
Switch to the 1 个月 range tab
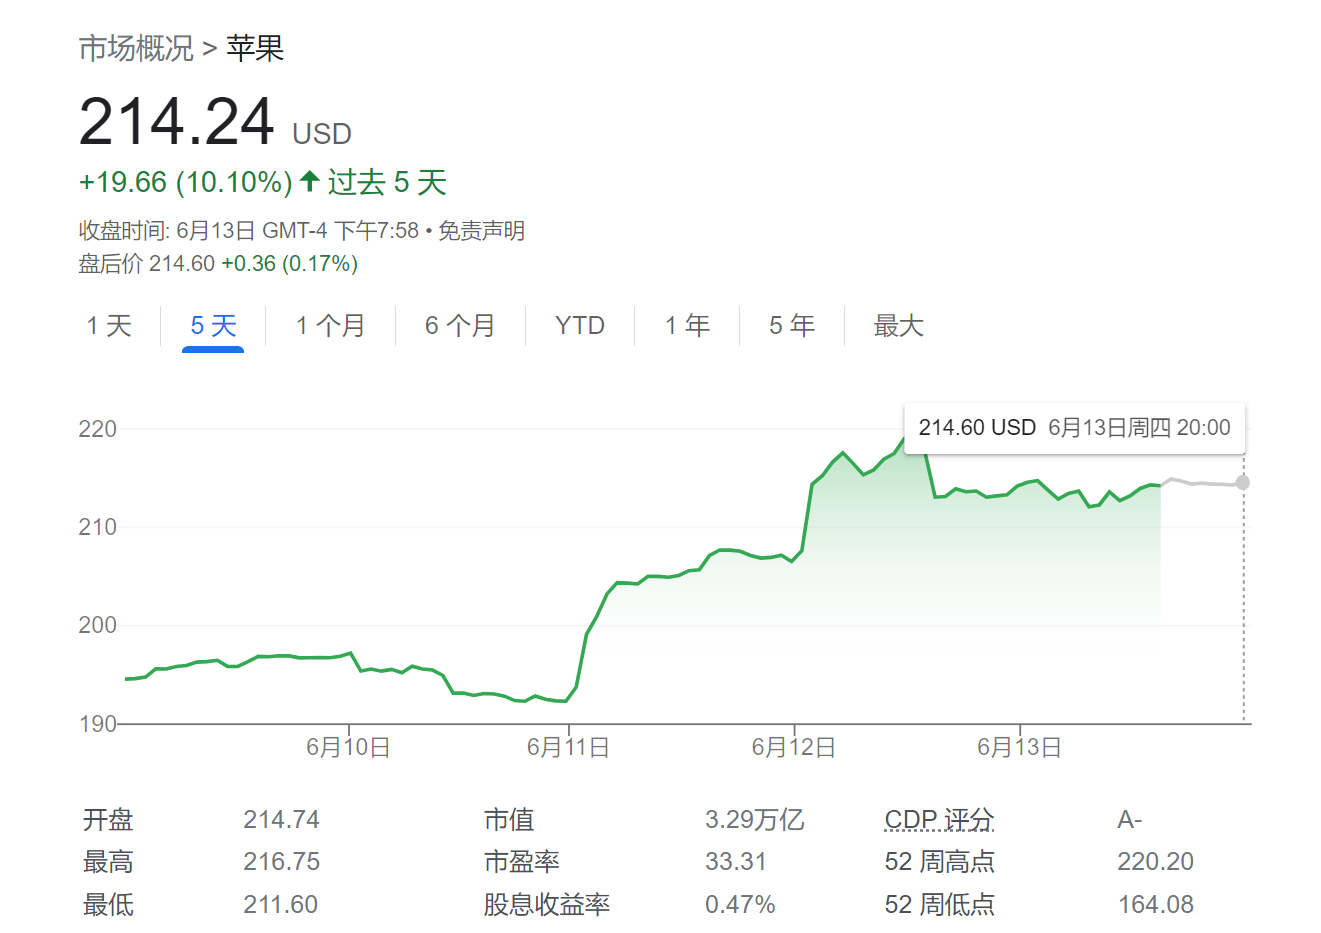point(330,325)
